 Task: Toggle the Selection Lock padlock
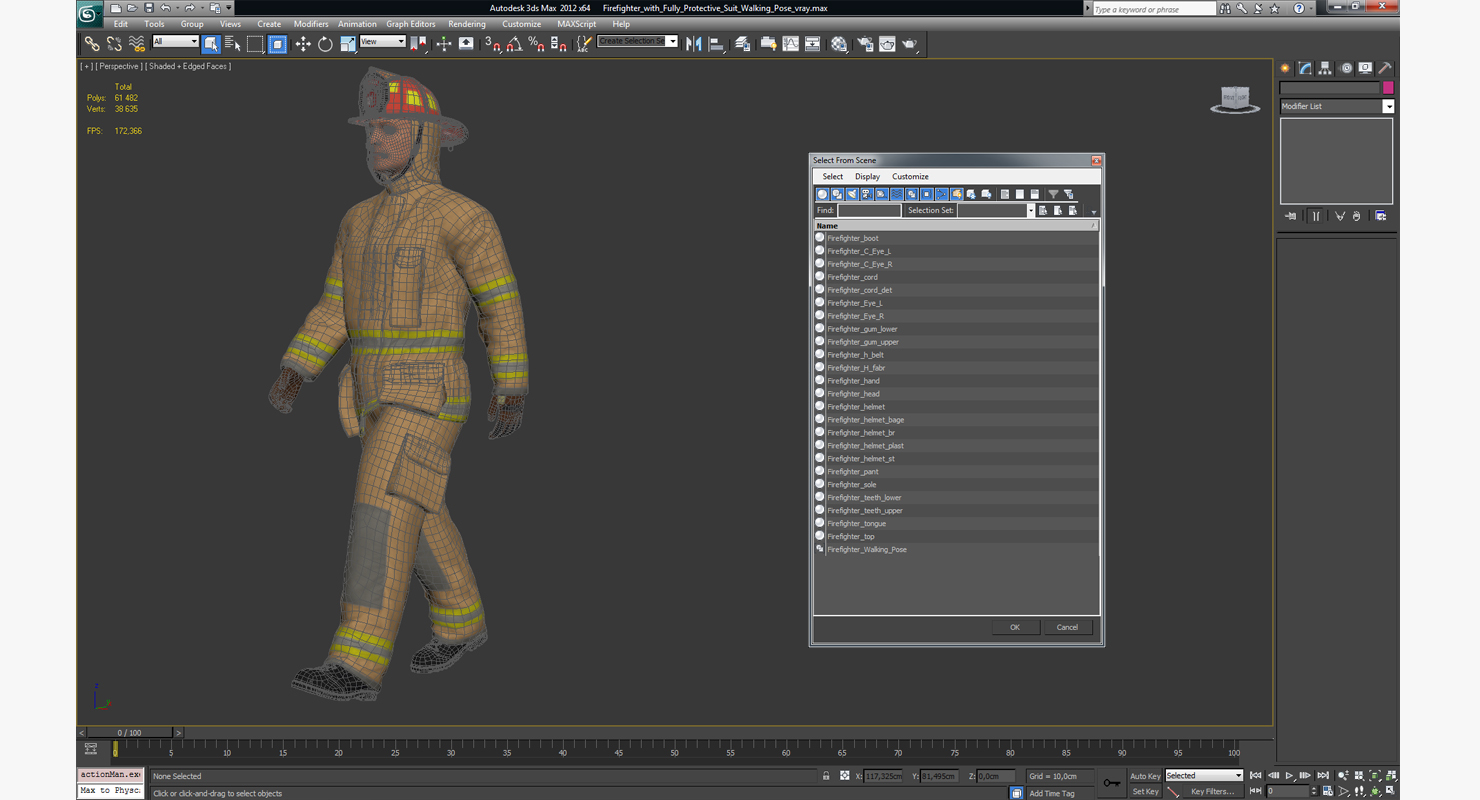click(x=826, y=776)
